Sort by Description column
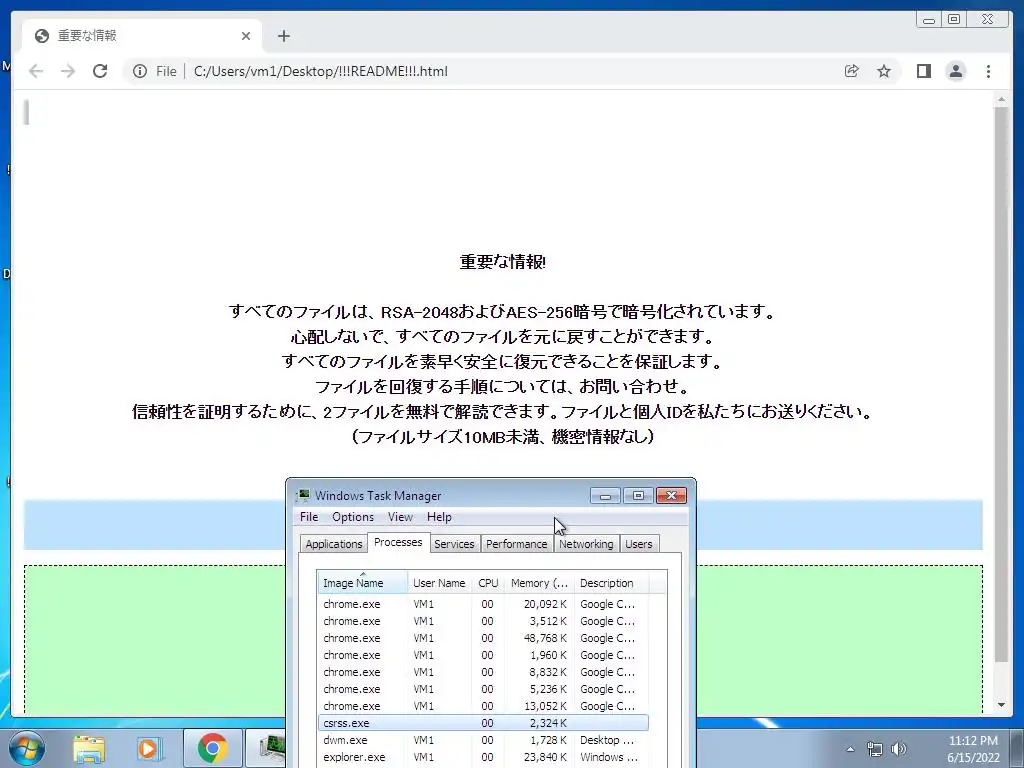Image resolution: width=1024 pixels, height=768 pixels. tap(611, 583)
